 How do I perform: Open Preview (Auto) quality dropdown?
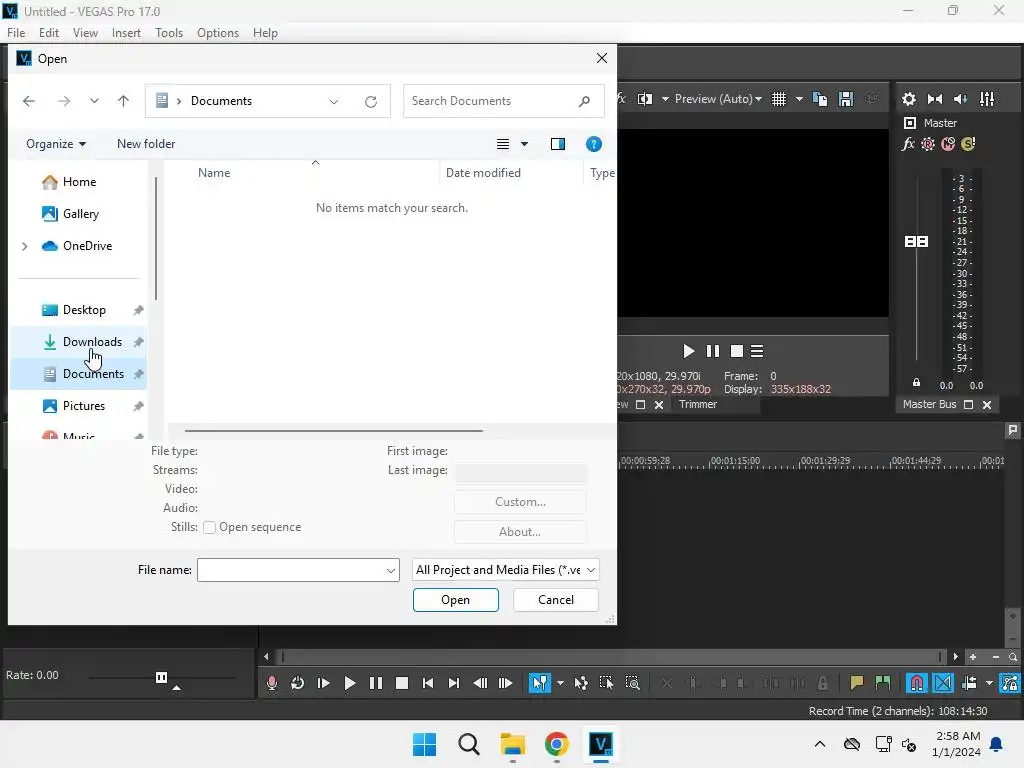point(718,99)
